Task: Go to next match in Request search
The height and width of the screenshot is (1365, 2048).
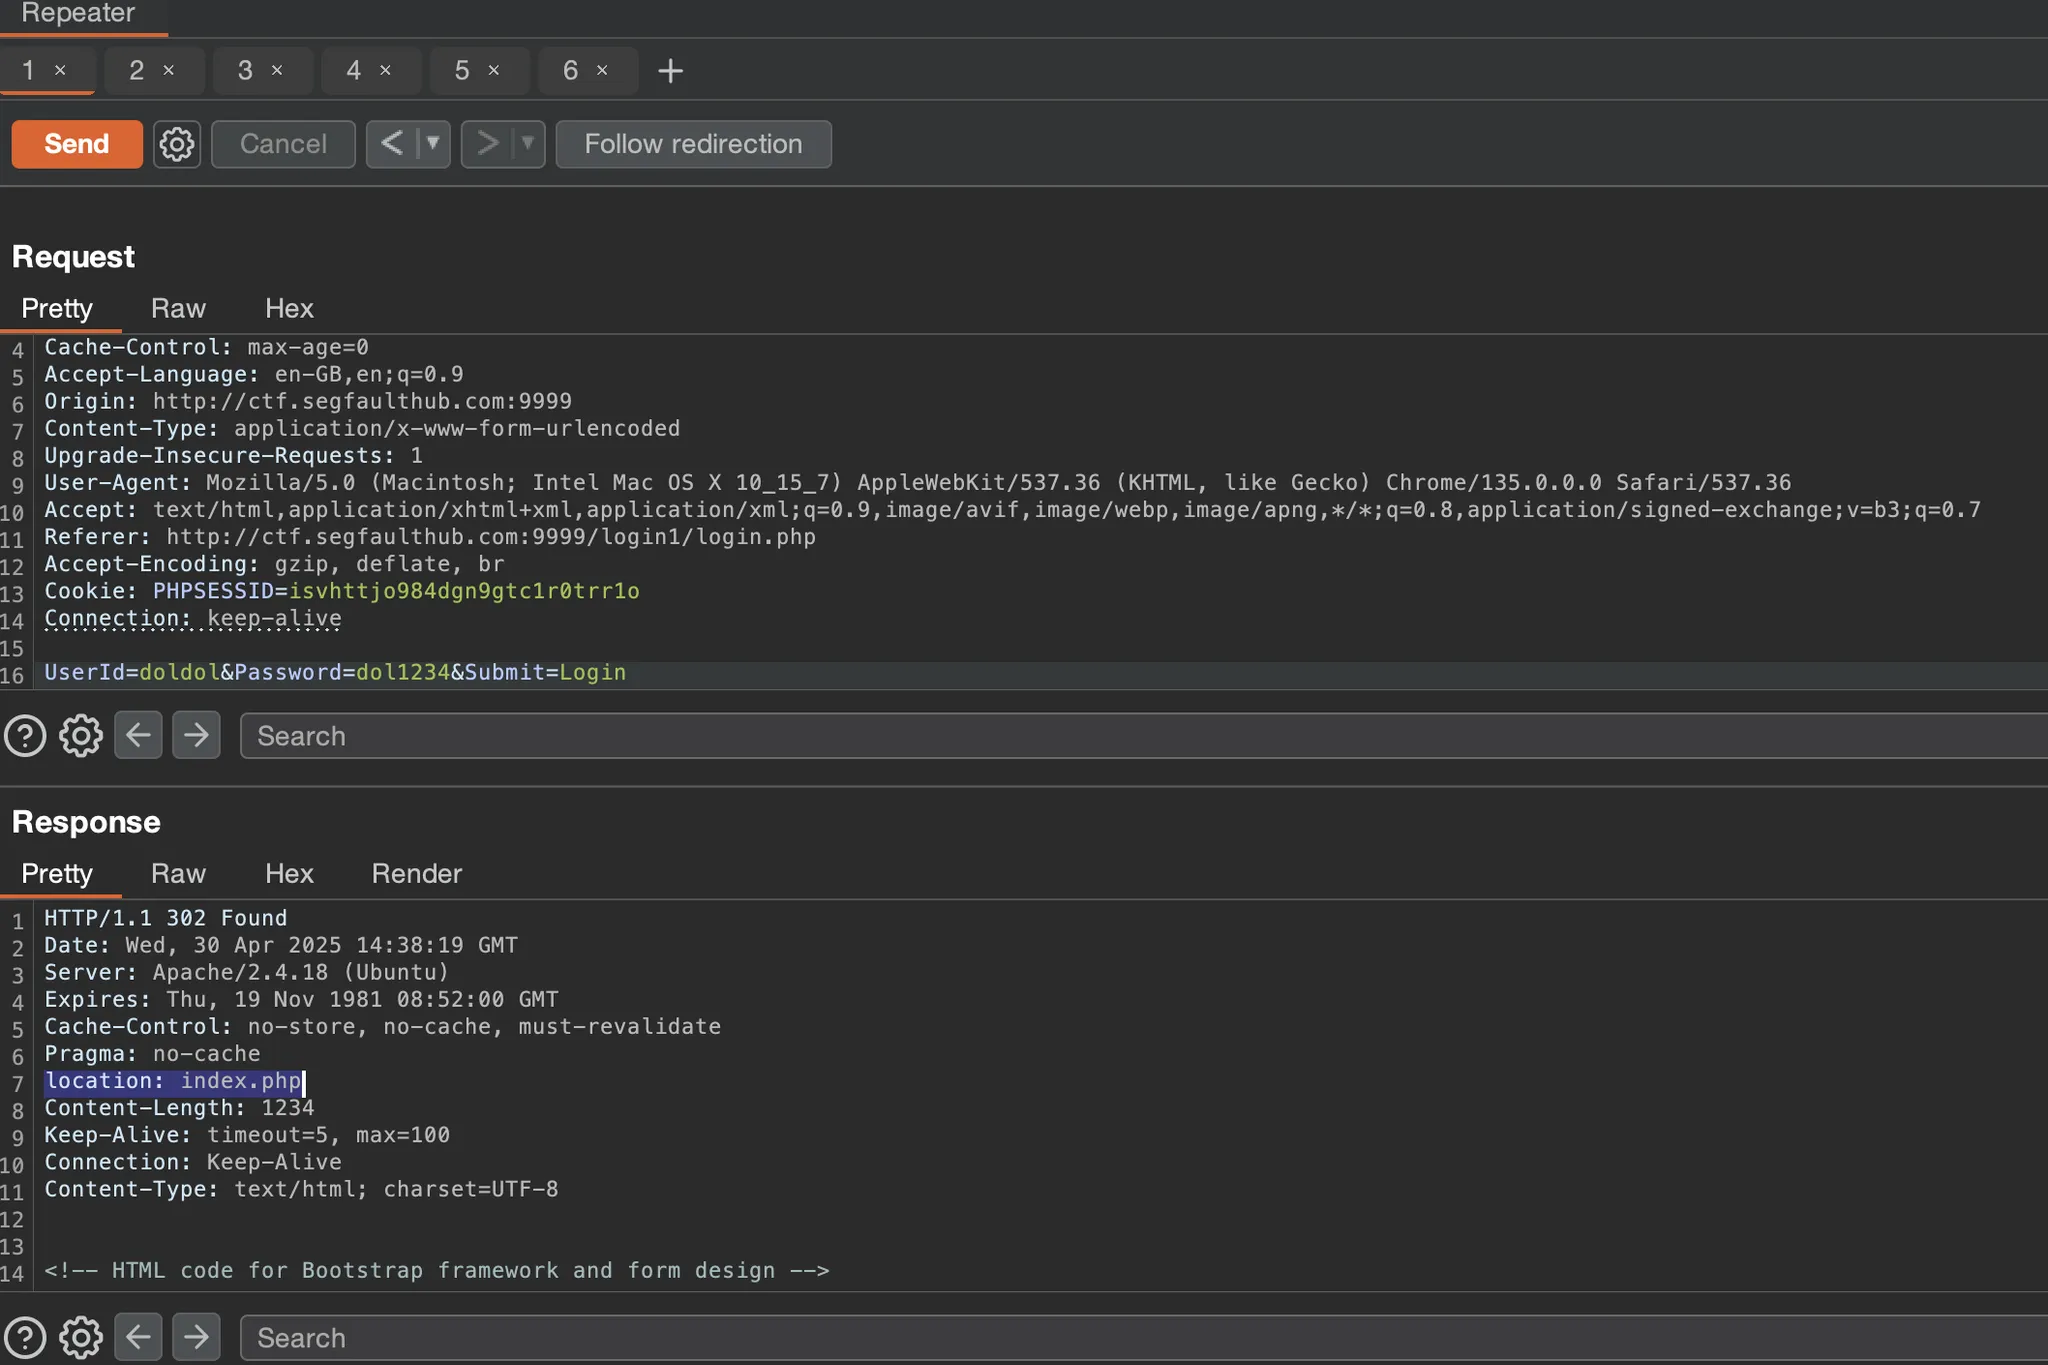Action: point(196,736)
